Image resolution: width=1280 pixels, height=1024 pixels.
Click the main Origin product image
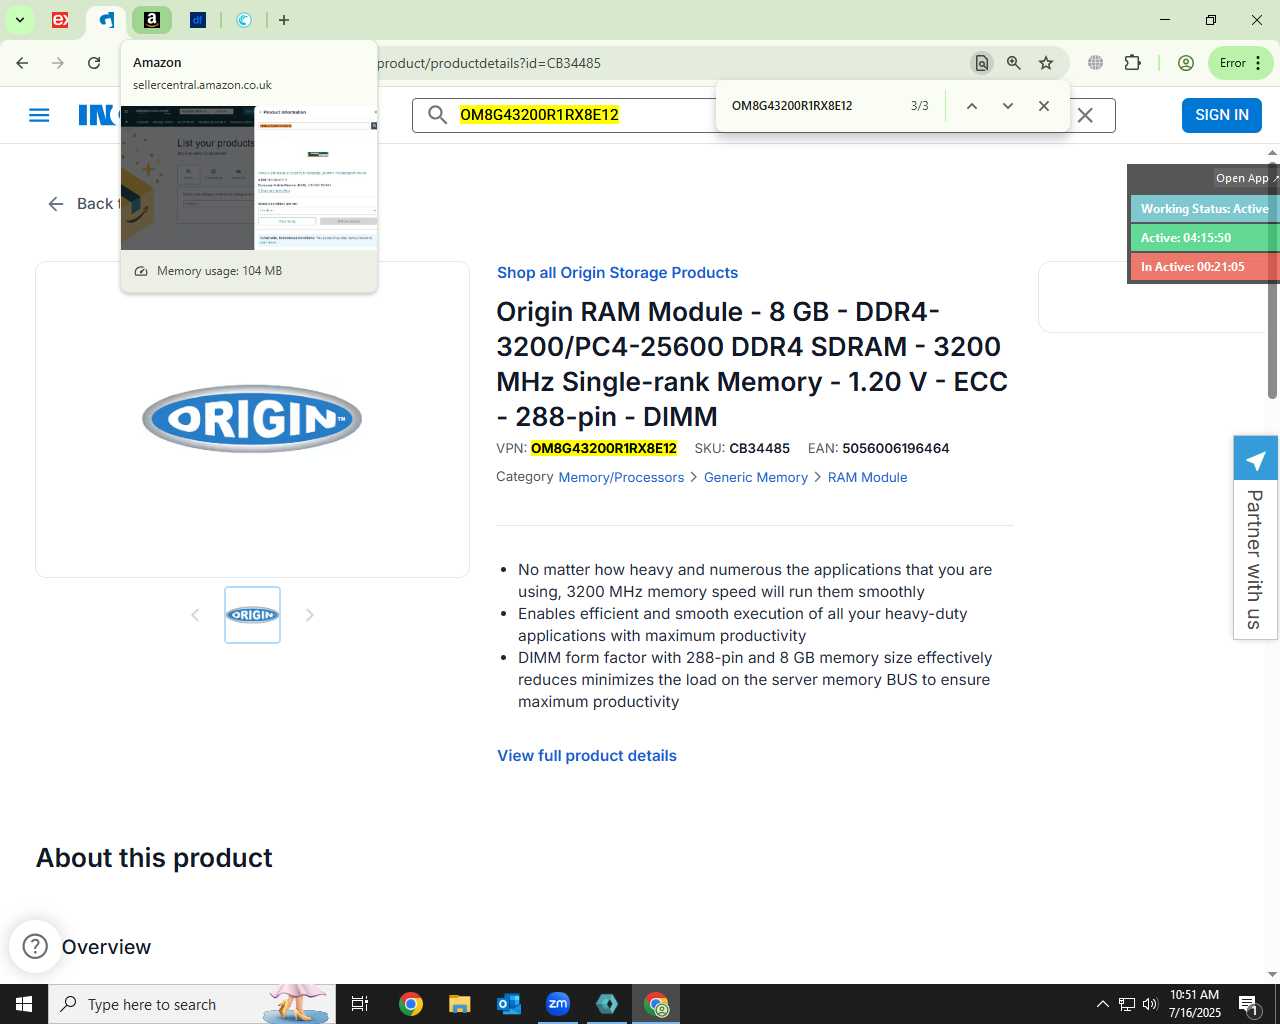[x=252, y=419]
